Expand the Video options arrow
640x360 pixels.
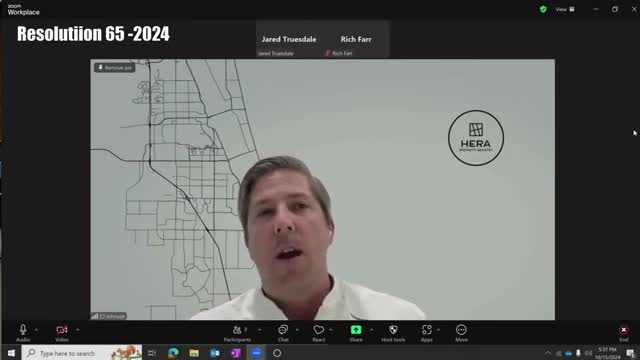(x=78, y=330)
